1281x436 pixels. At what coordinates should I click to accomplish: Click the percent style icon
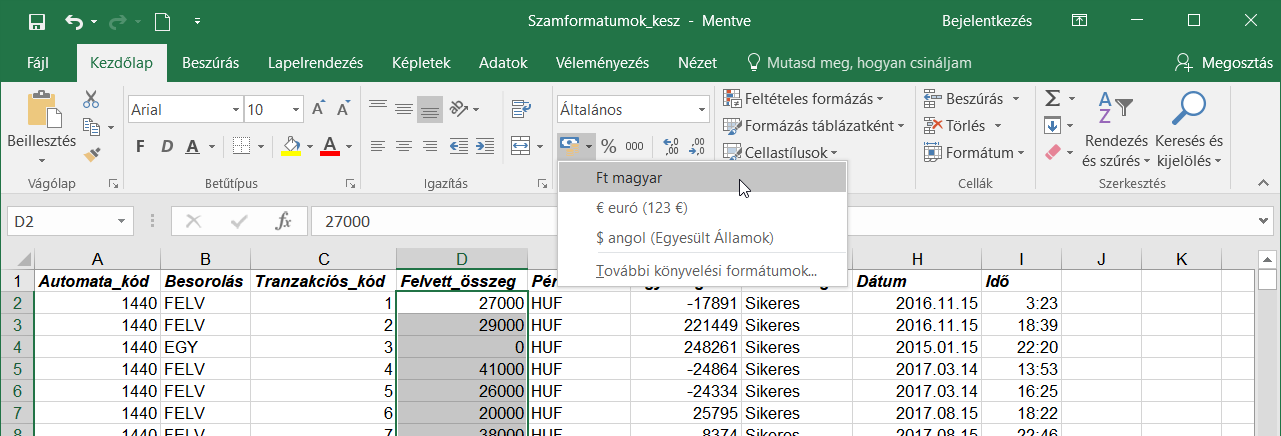click(608, 146)
